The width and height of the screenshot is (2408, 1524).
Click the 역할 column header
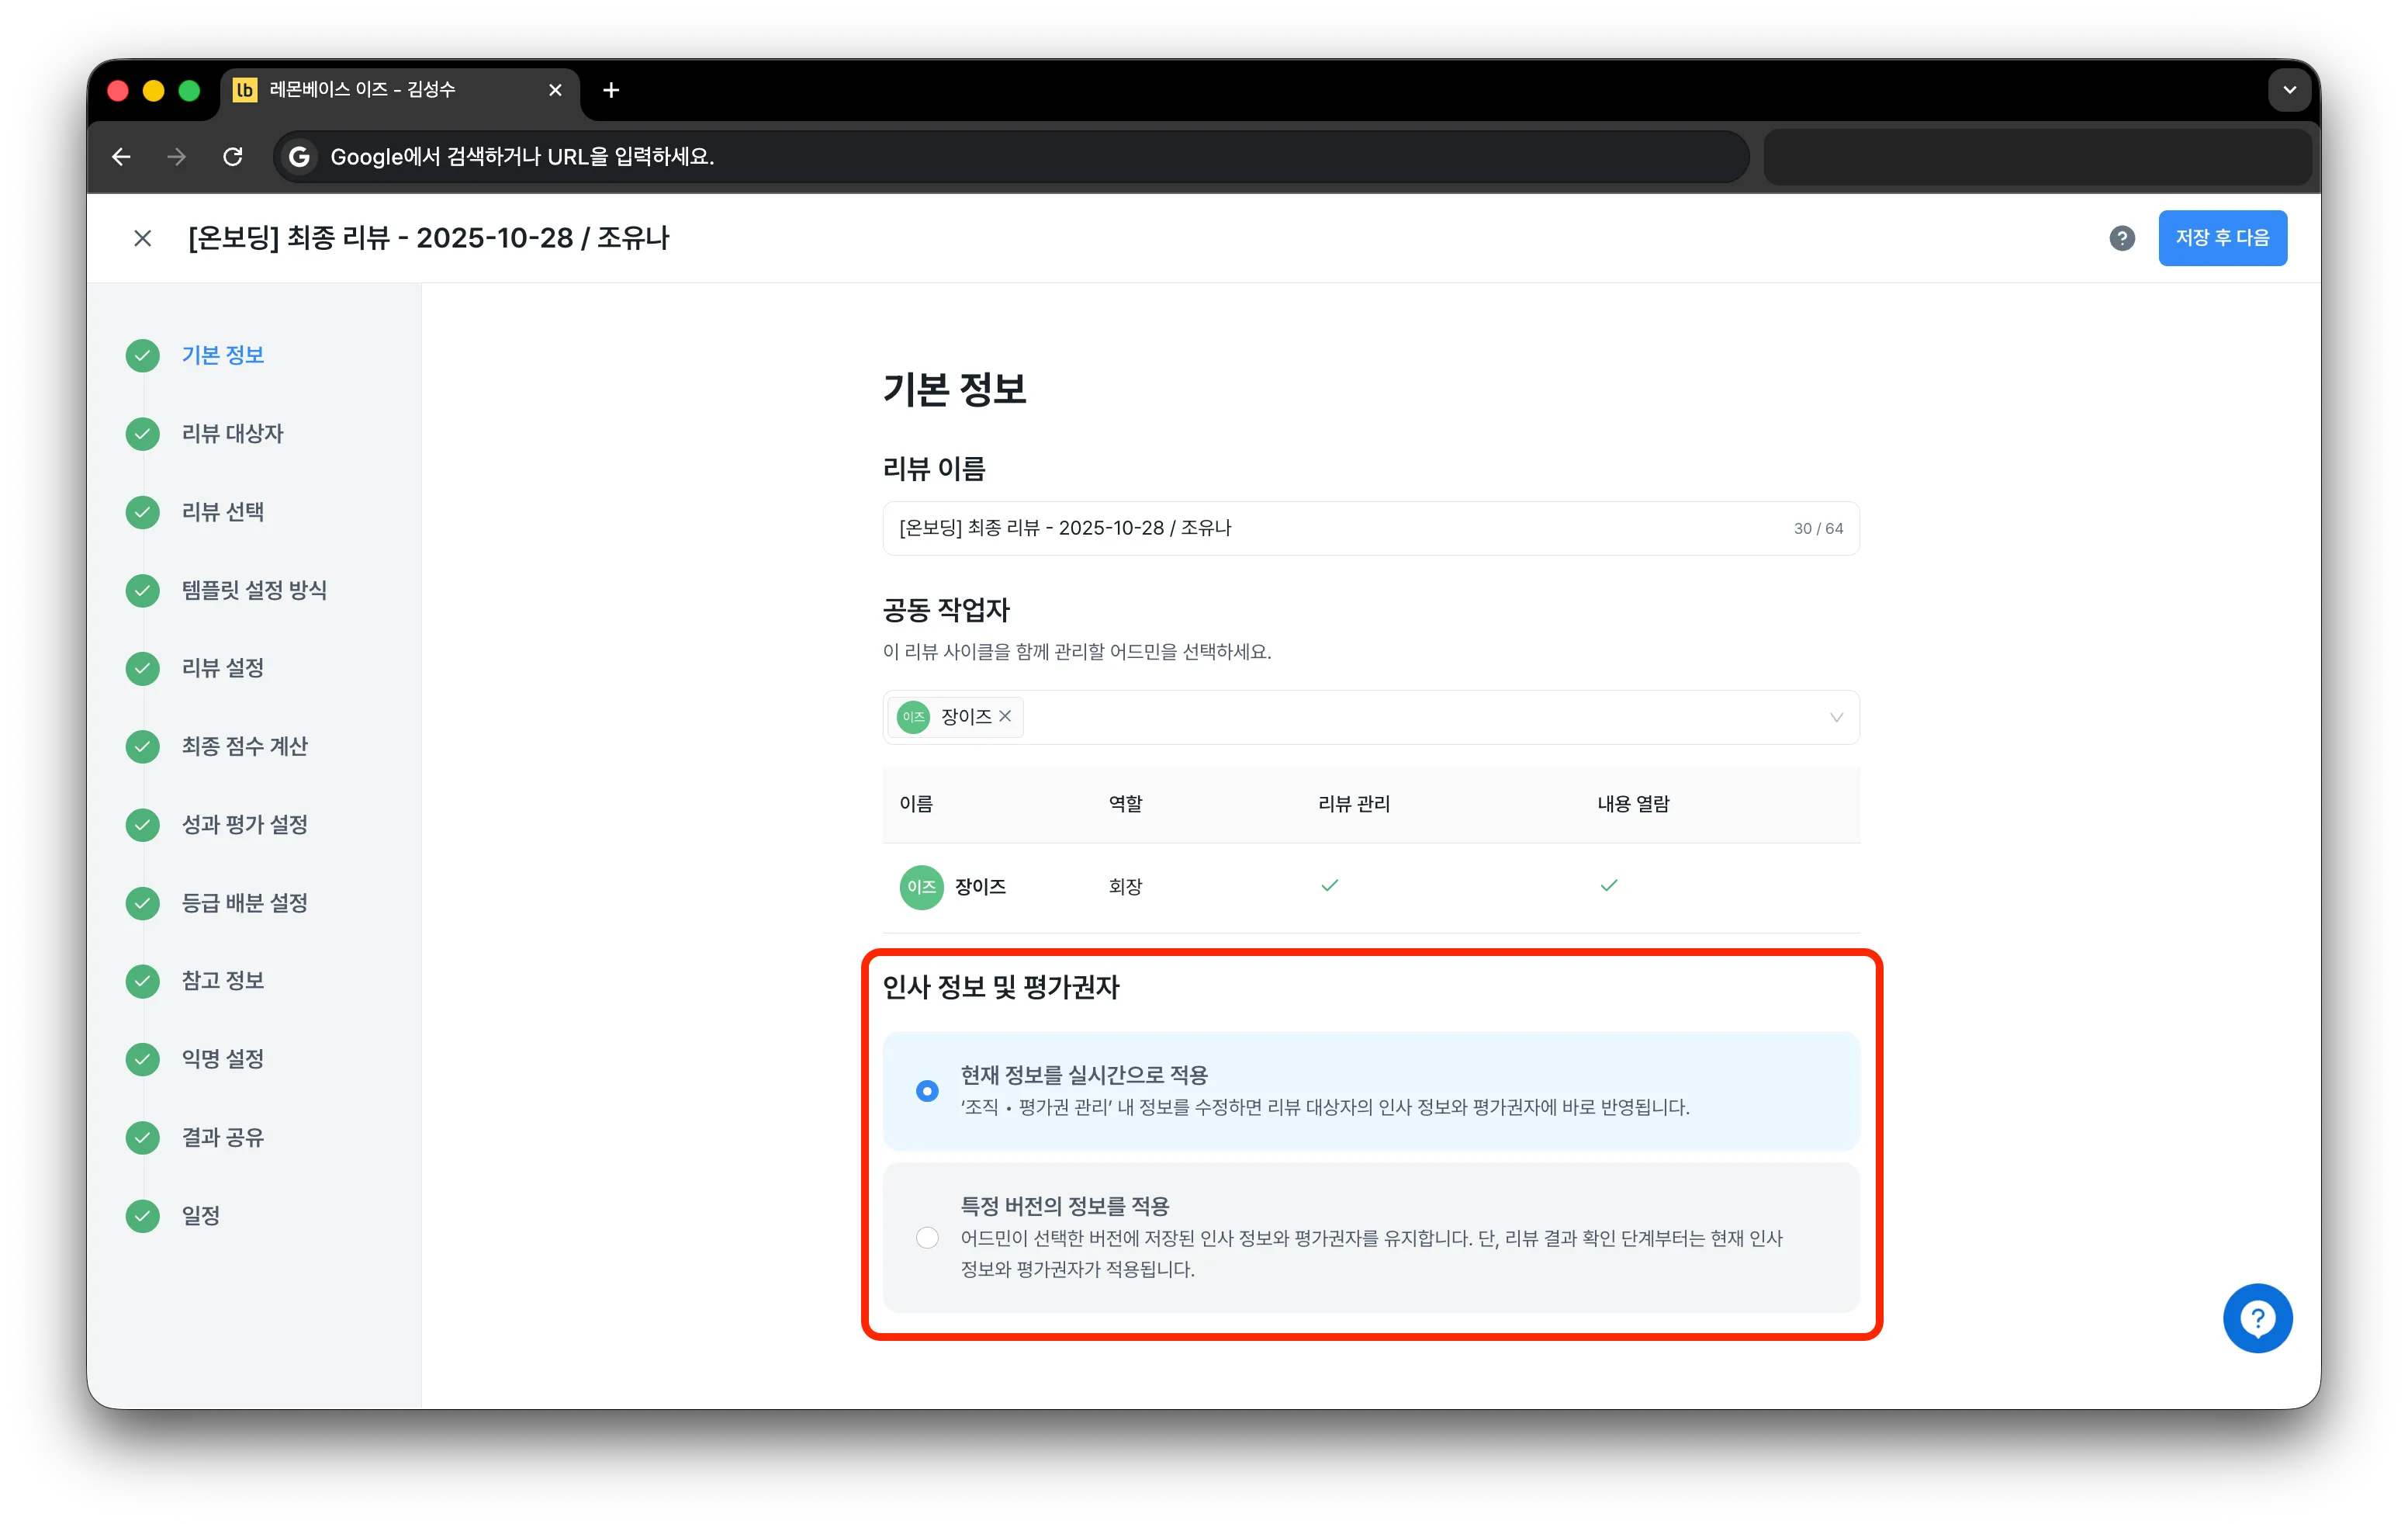click(x=1125, y=804)
